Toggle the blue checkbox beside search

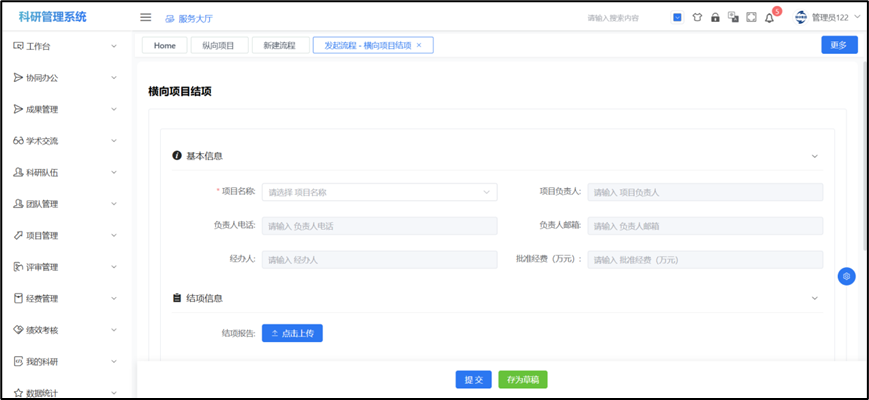click(677, 17)
